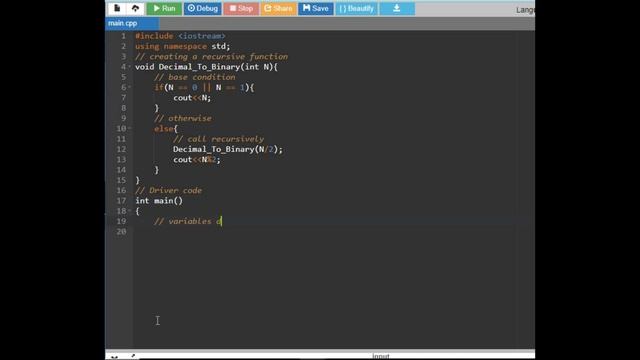The image size is (640, 360).
Task: Click the download icon button
Action: tap(397, 8)
